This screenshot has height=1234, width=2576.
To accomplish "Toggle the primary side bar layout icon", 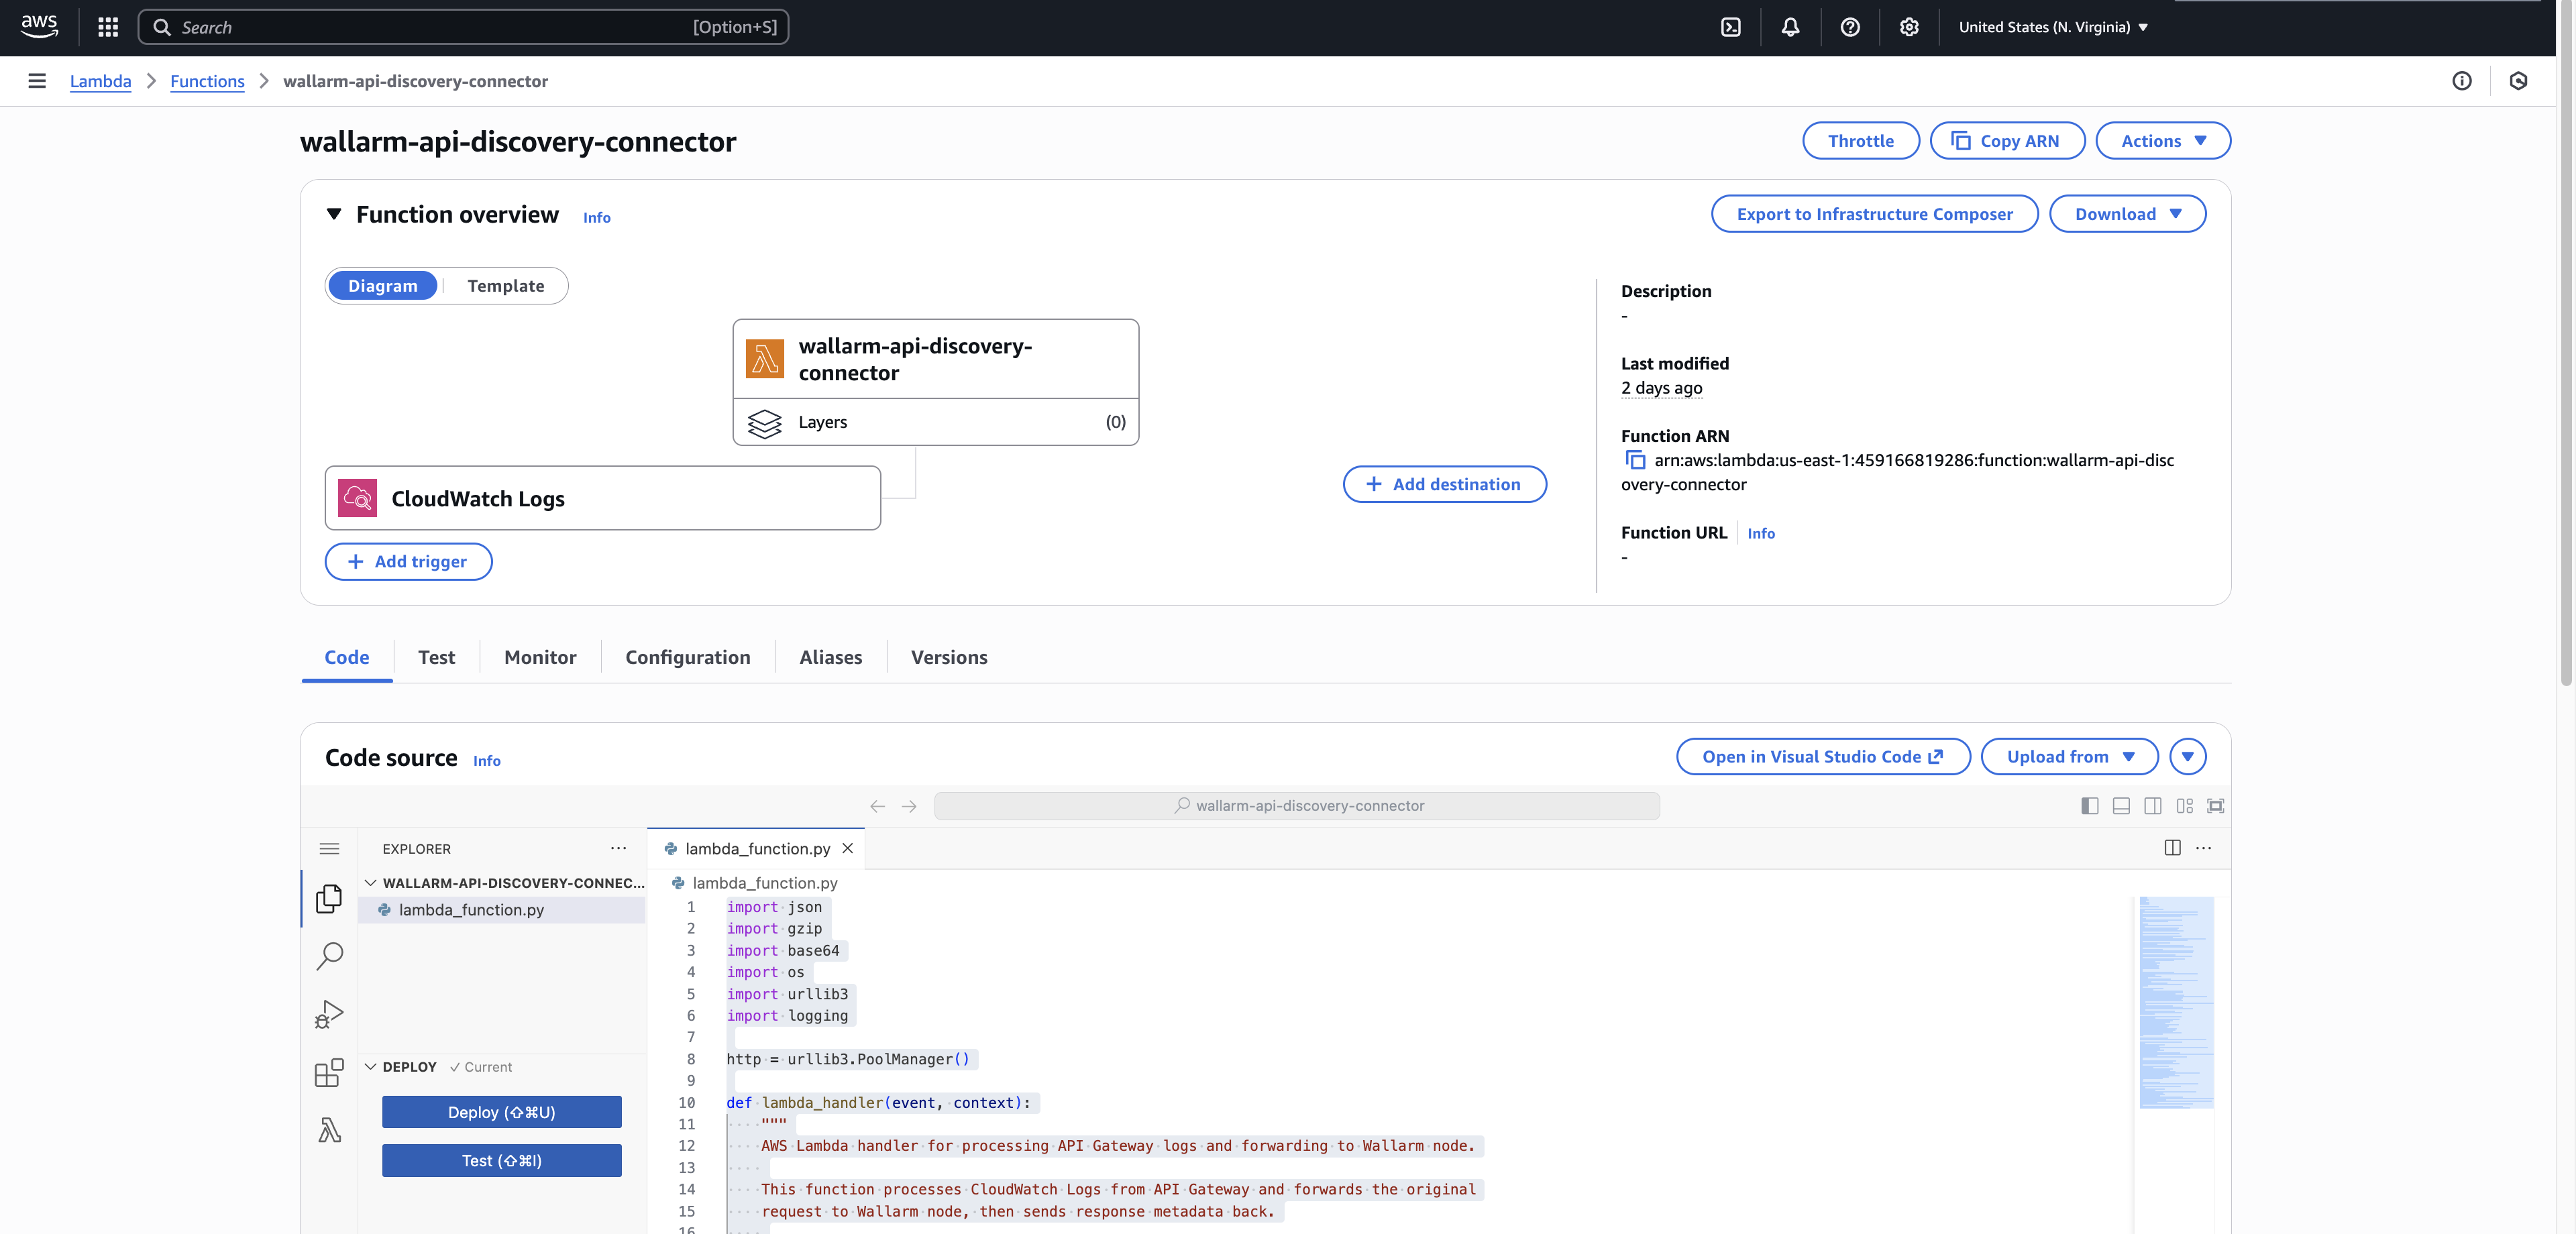I will (2089, 805).
